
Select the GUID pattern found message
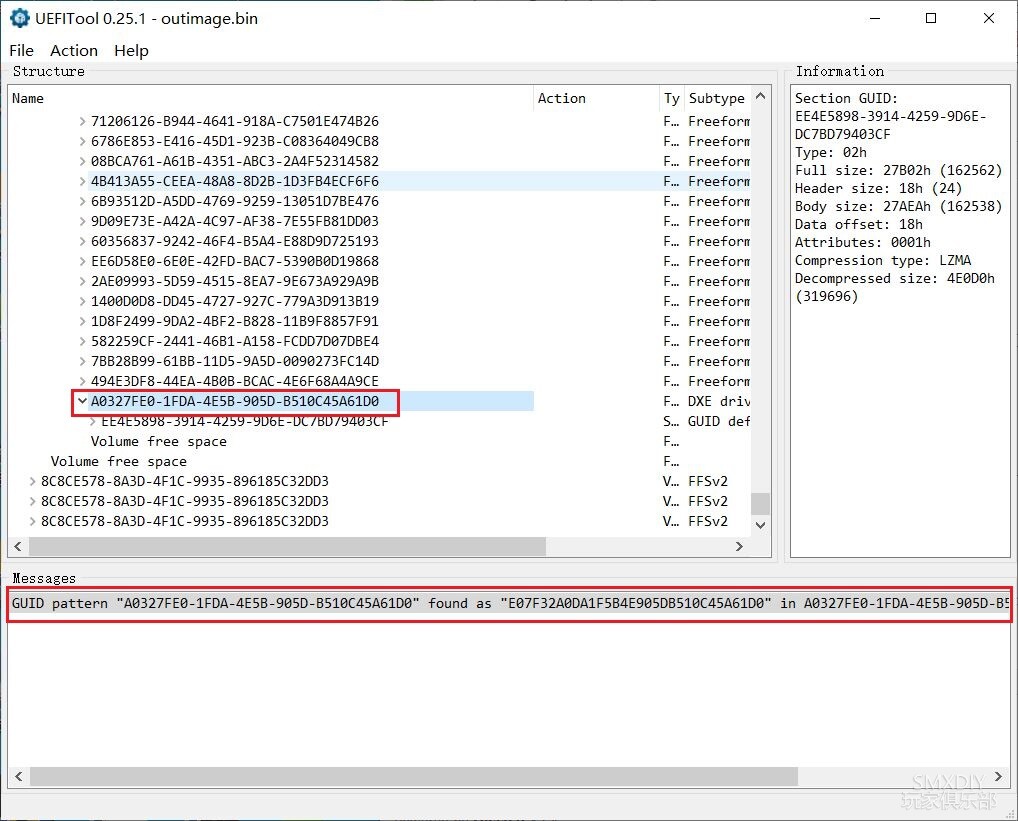pyautogui.click(x=510, y=604)
